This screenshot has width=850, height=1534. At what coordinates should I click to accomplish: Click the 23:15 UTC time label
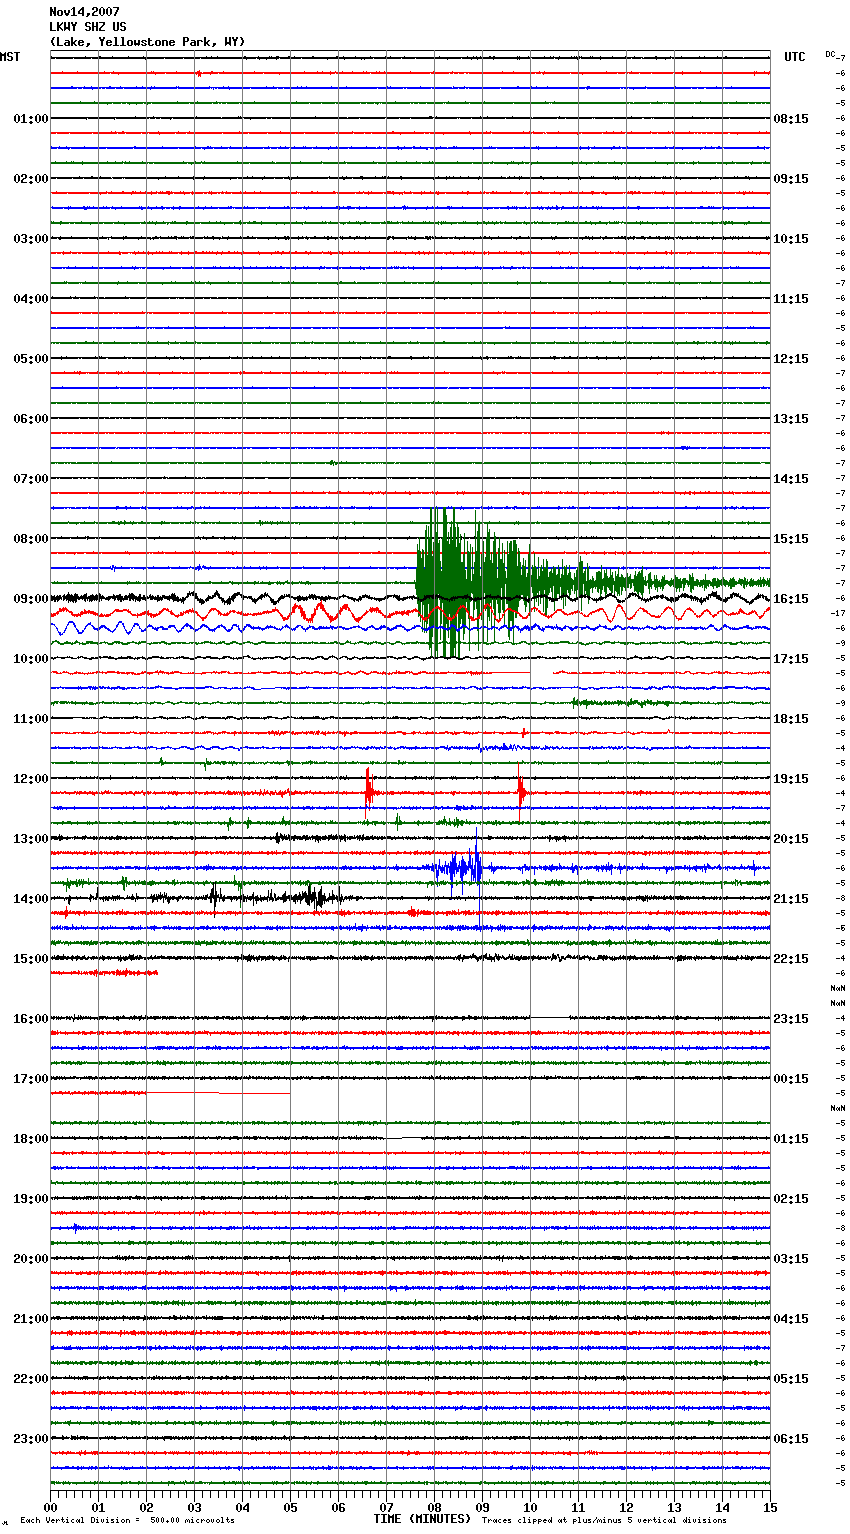click(791, 1019)
